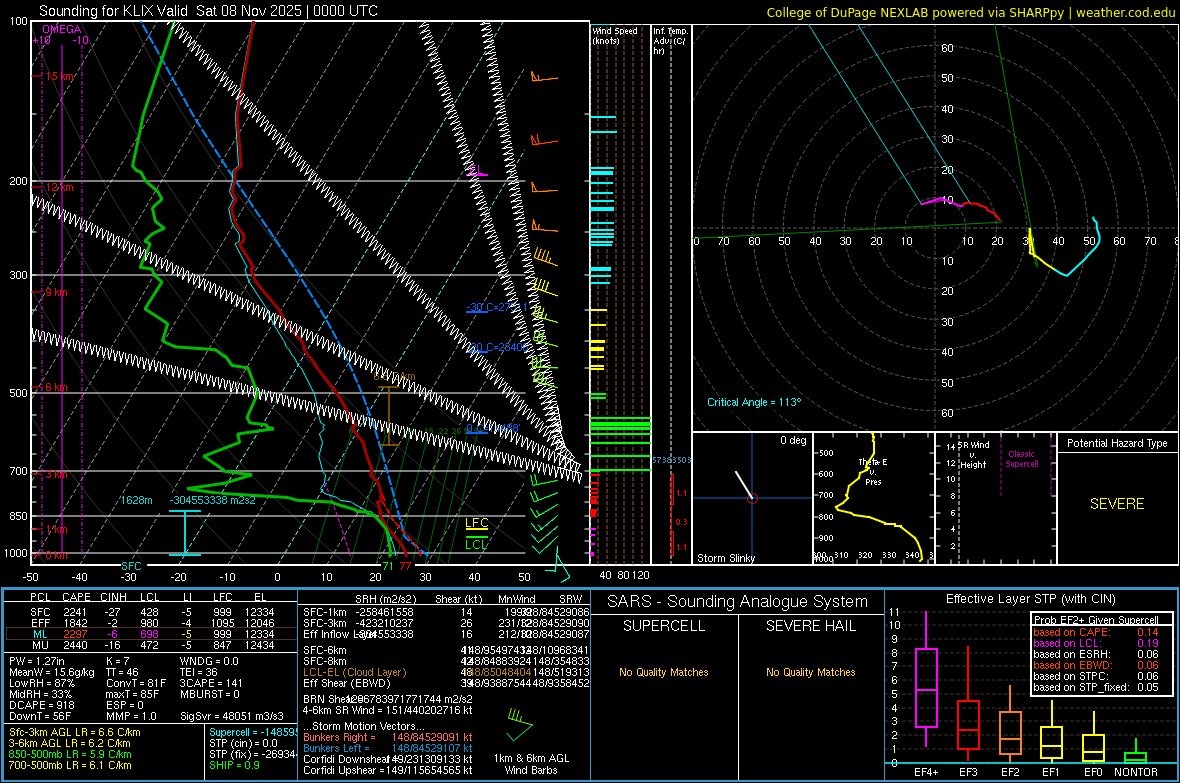Click 'No Quality Matches' under SUPERCELL
The height and width of the screenshot is (783, 1180).
tap(664, 672)
